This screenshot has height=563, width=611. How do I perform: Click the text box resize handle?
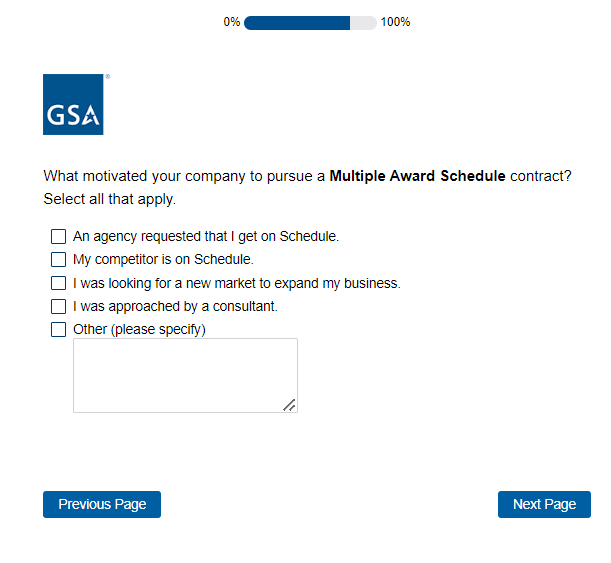[289, 405]
